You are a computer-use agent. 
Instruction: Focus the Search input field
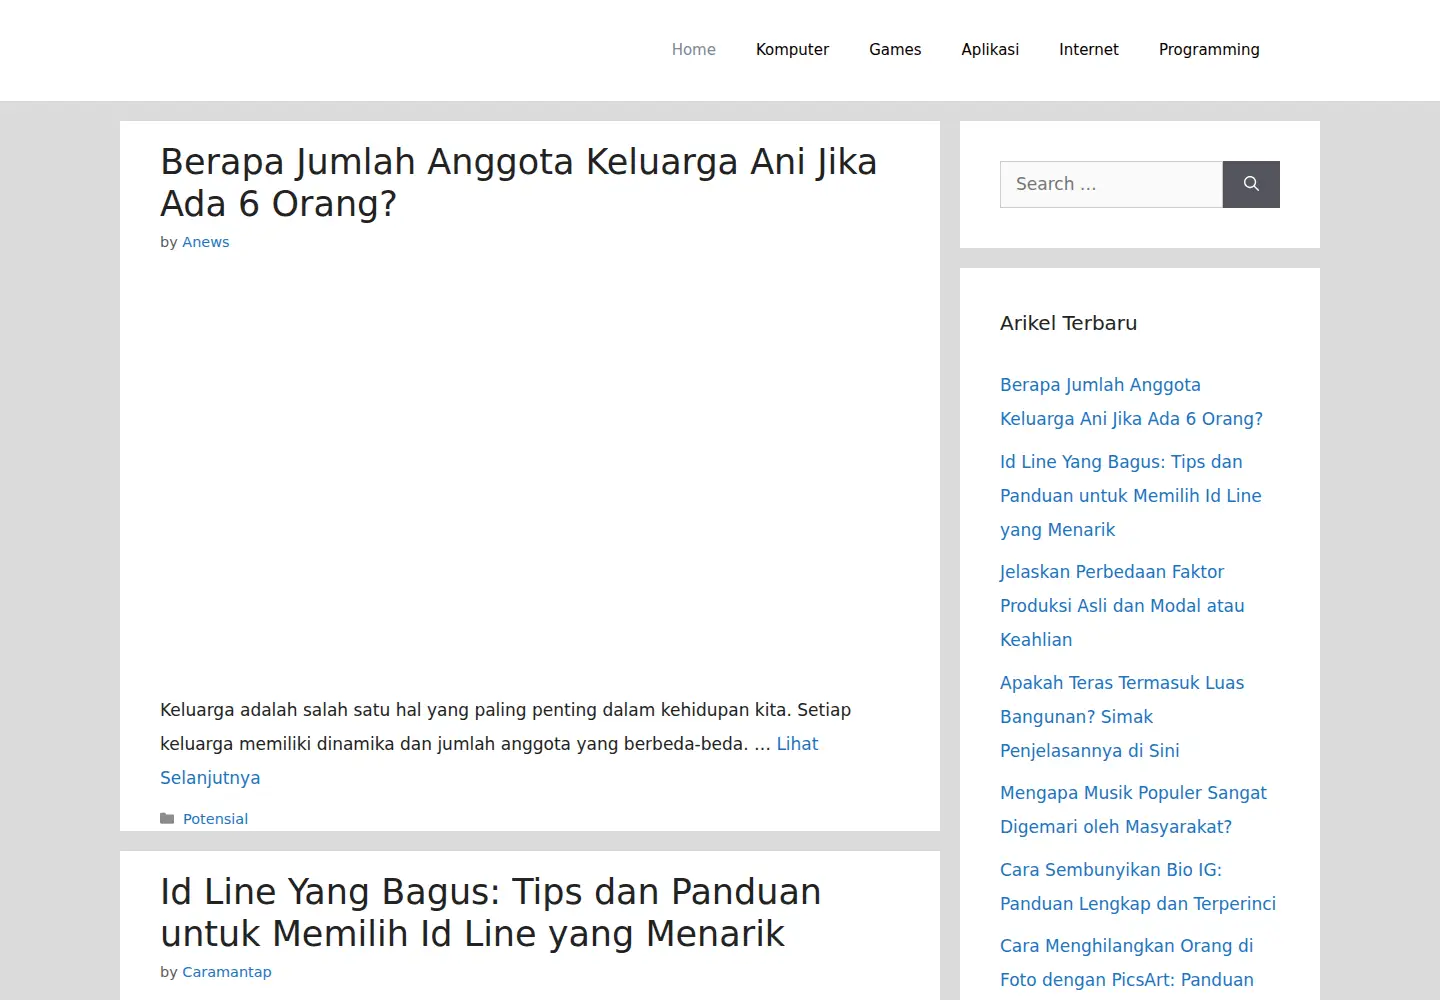(1111, 184)
